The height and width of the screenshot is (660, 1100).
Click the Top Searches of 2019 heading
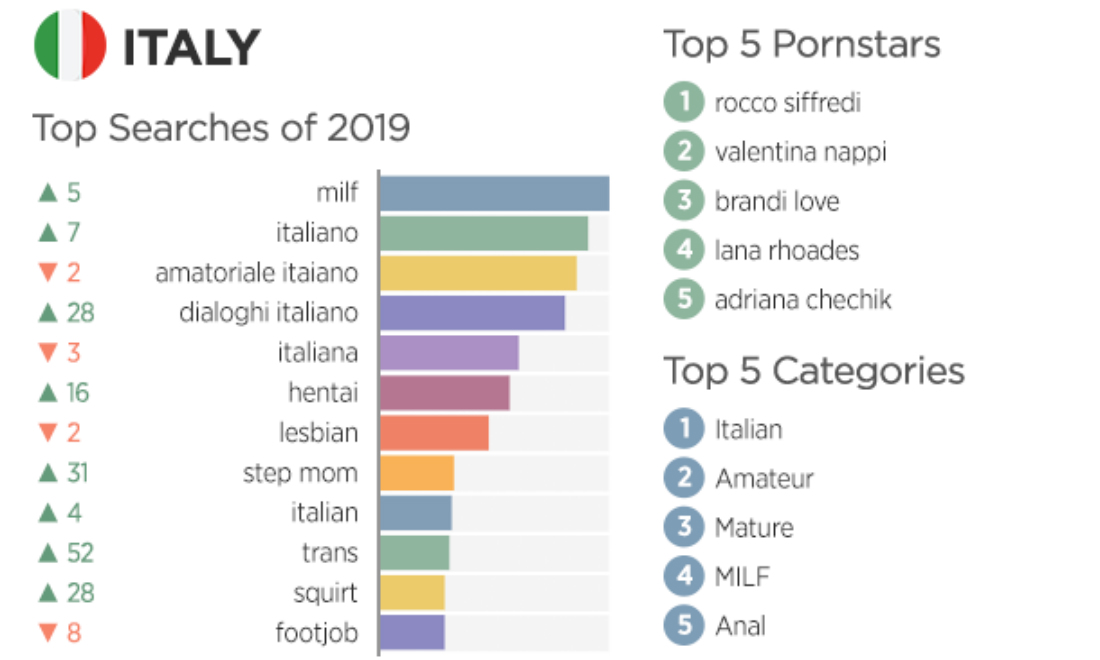221,129
